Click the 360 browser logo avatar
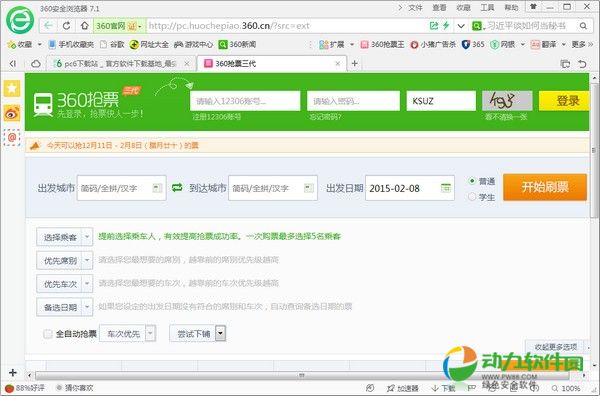The height and width of the screenshot is (396, 600). click(x=20, y=20)
